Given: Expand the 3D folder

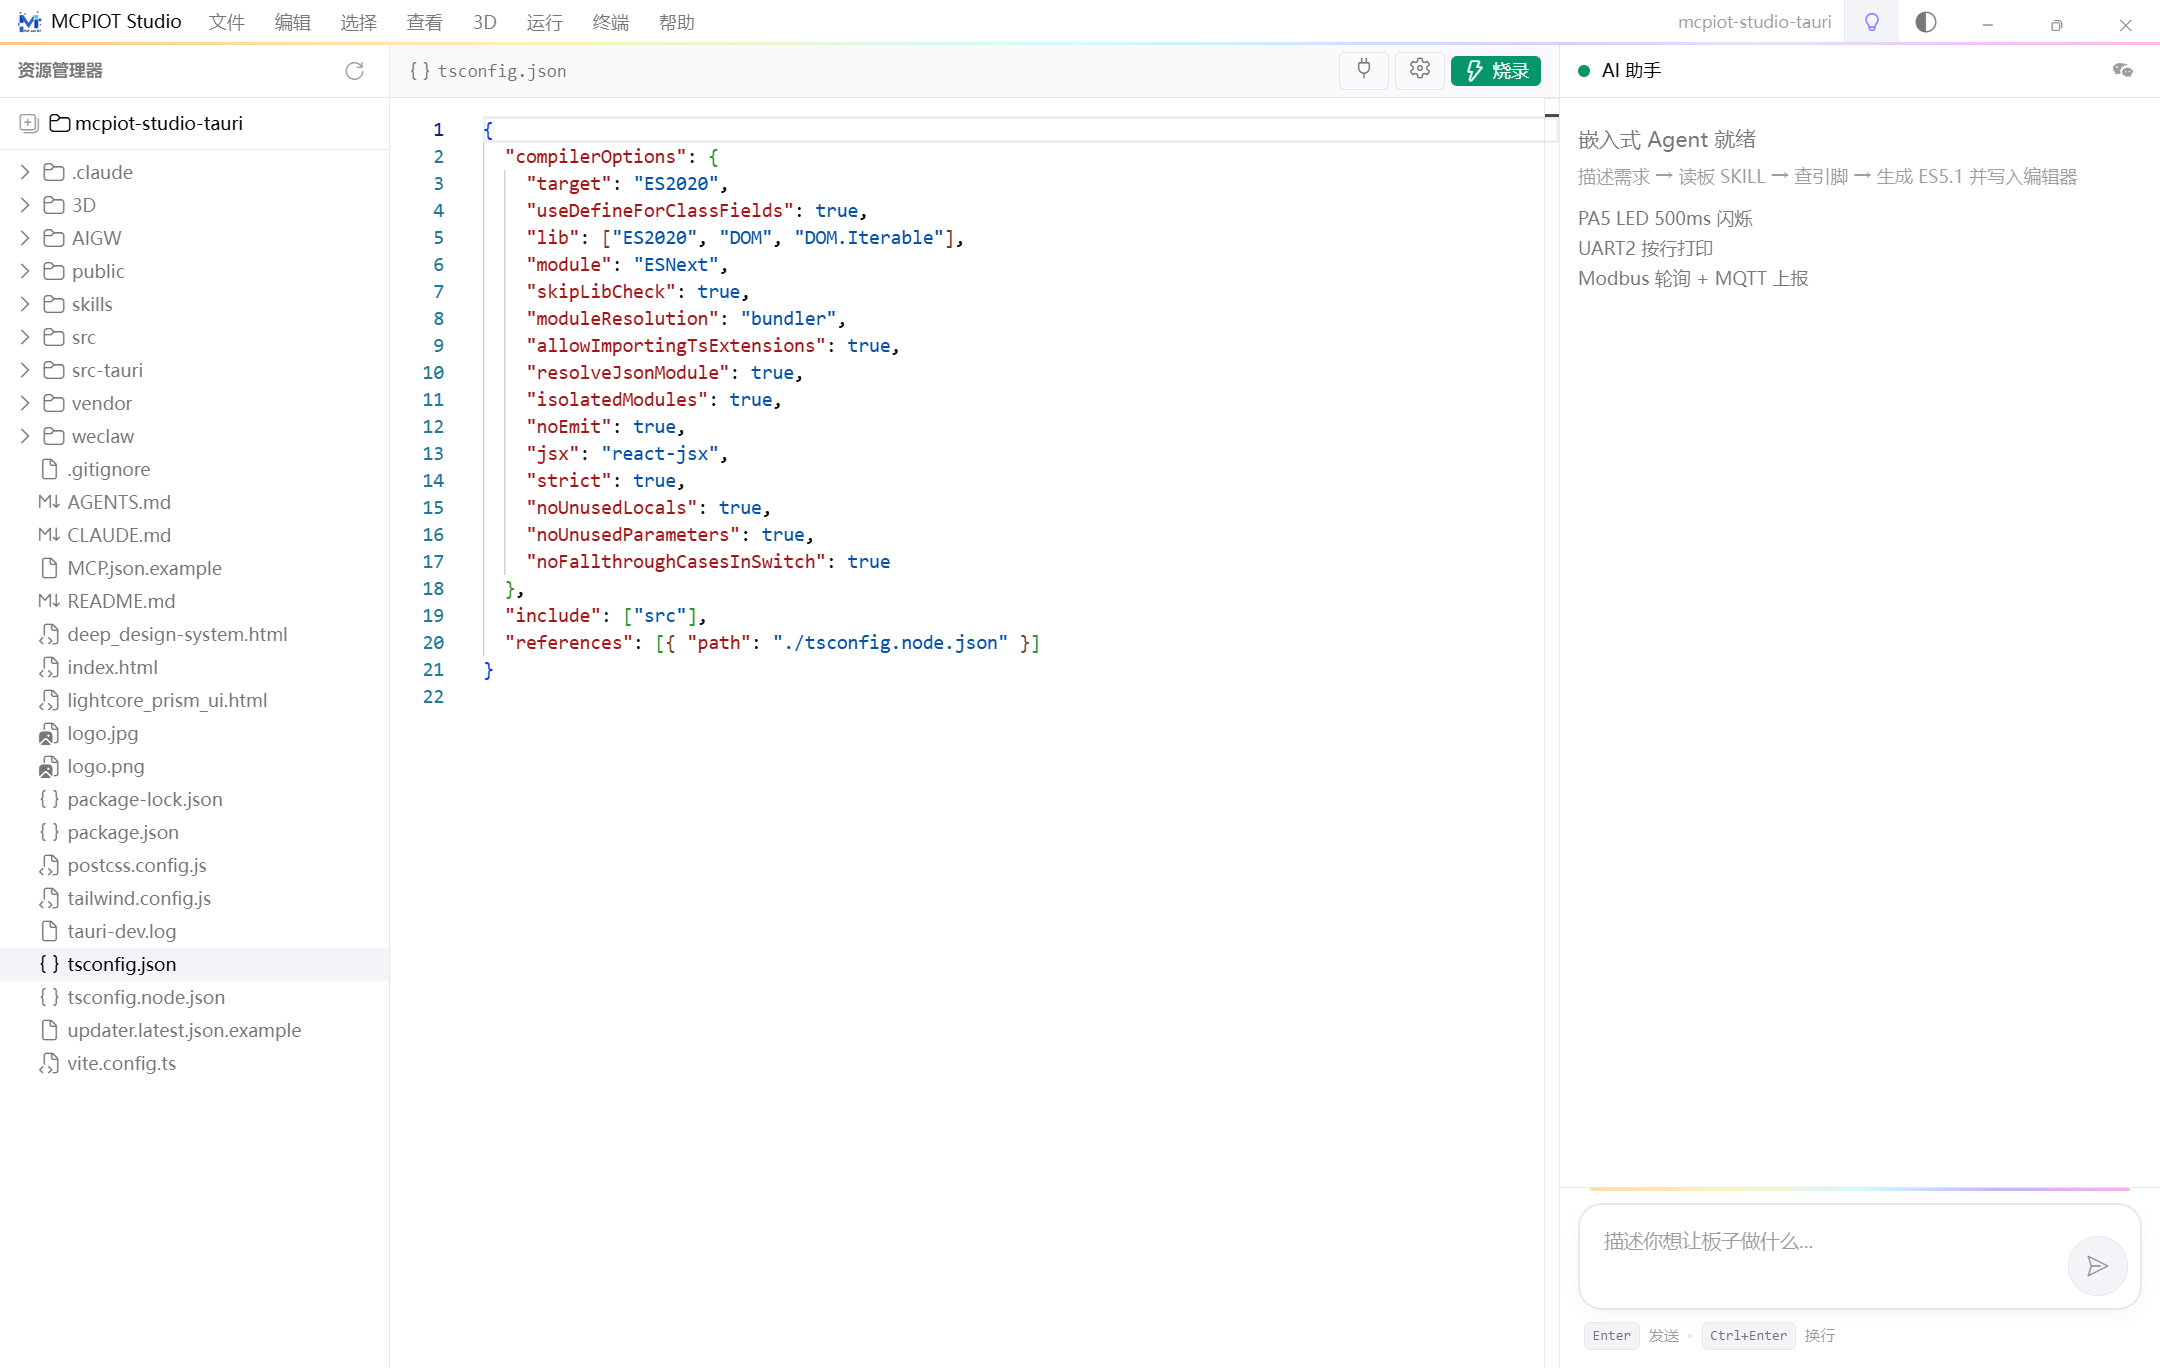Looking at the screenshot, I should (x=25, y=205).
